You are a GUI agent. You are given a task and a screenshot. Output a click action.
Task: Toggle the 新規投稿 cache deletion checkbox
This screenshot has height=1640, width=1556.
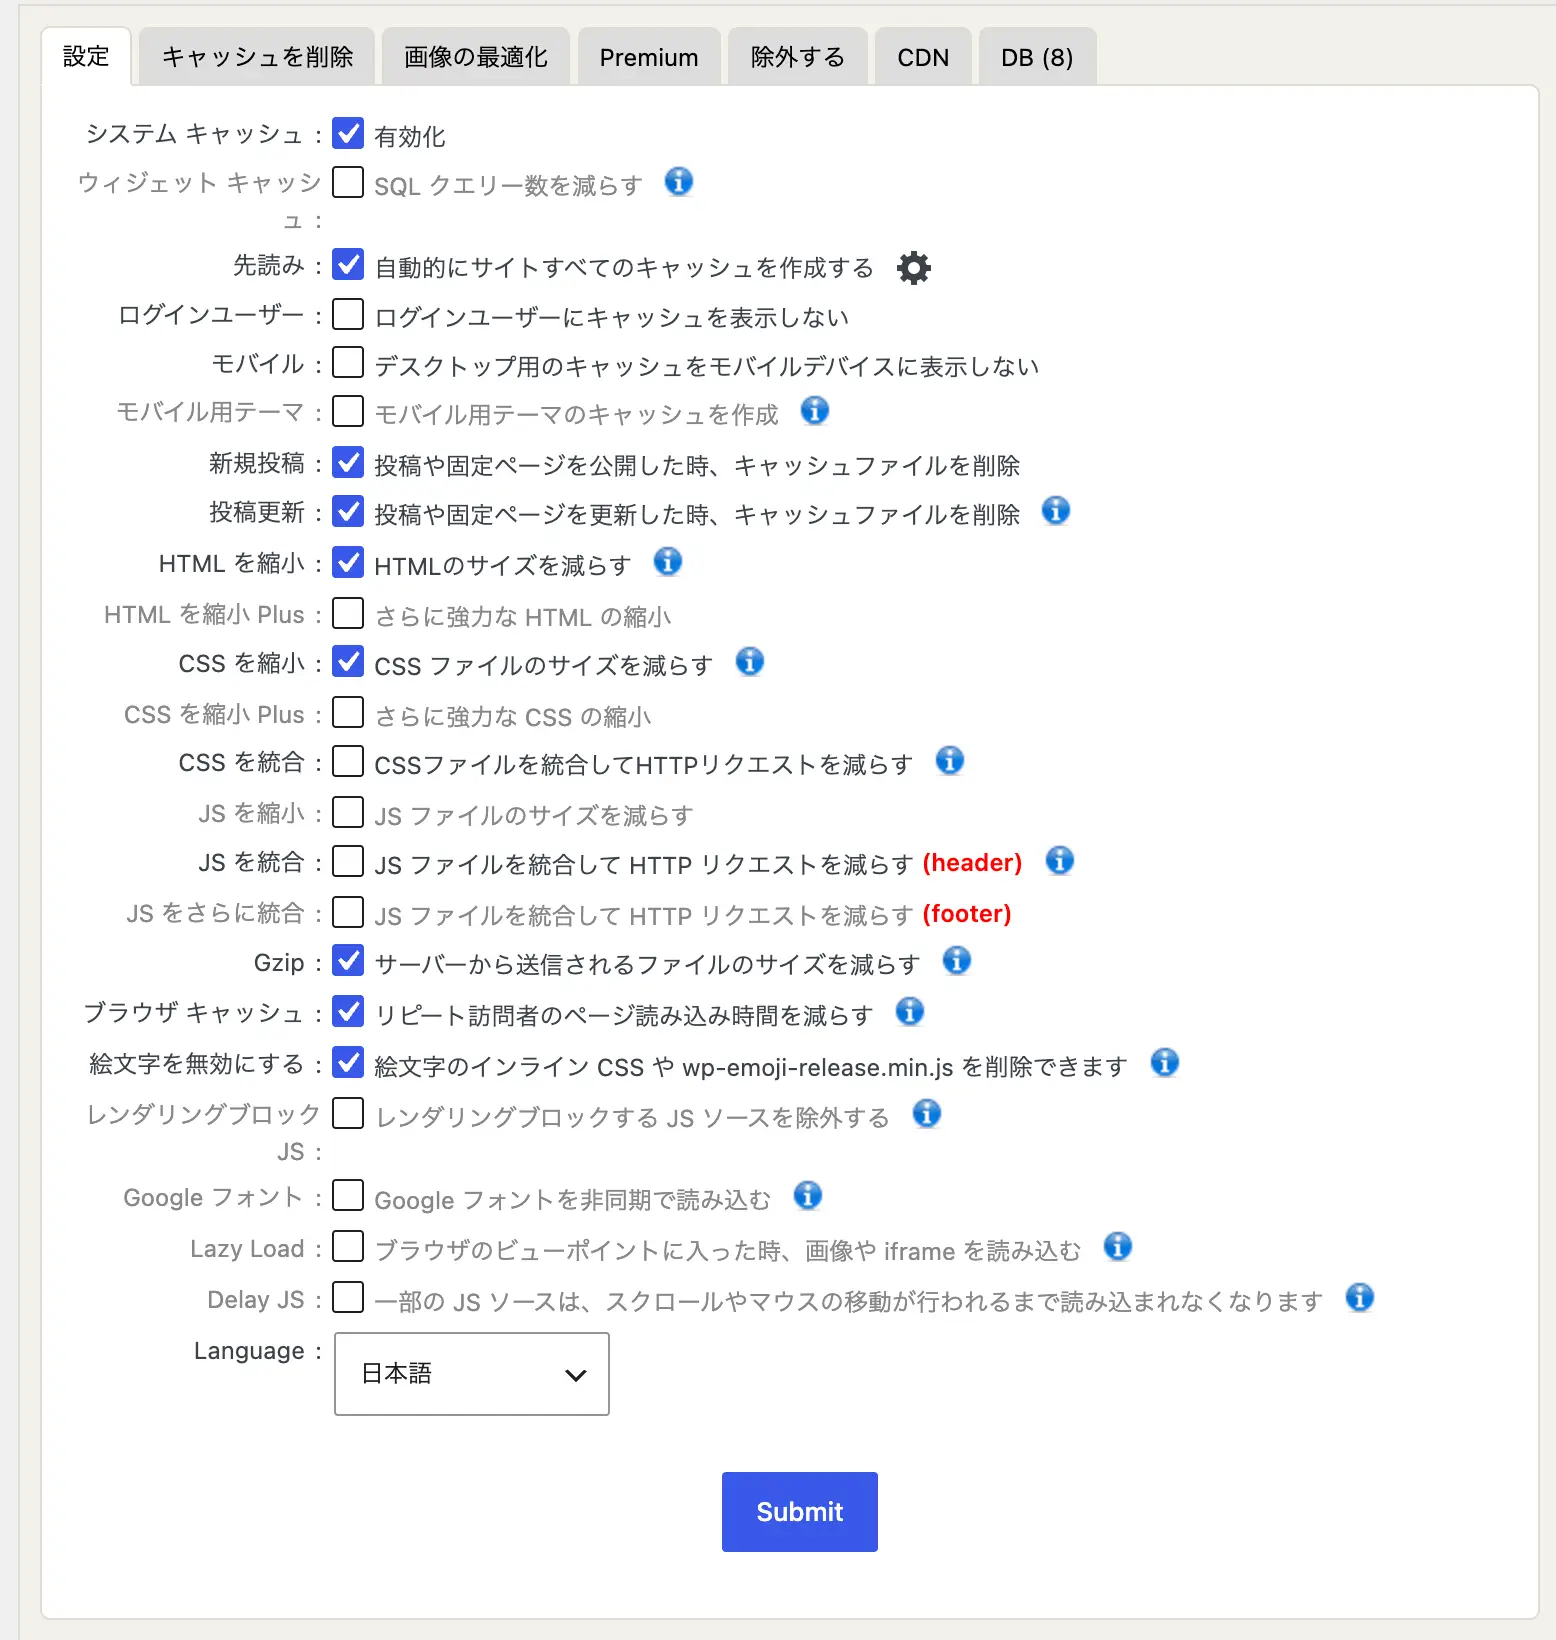tap(348, 462)
